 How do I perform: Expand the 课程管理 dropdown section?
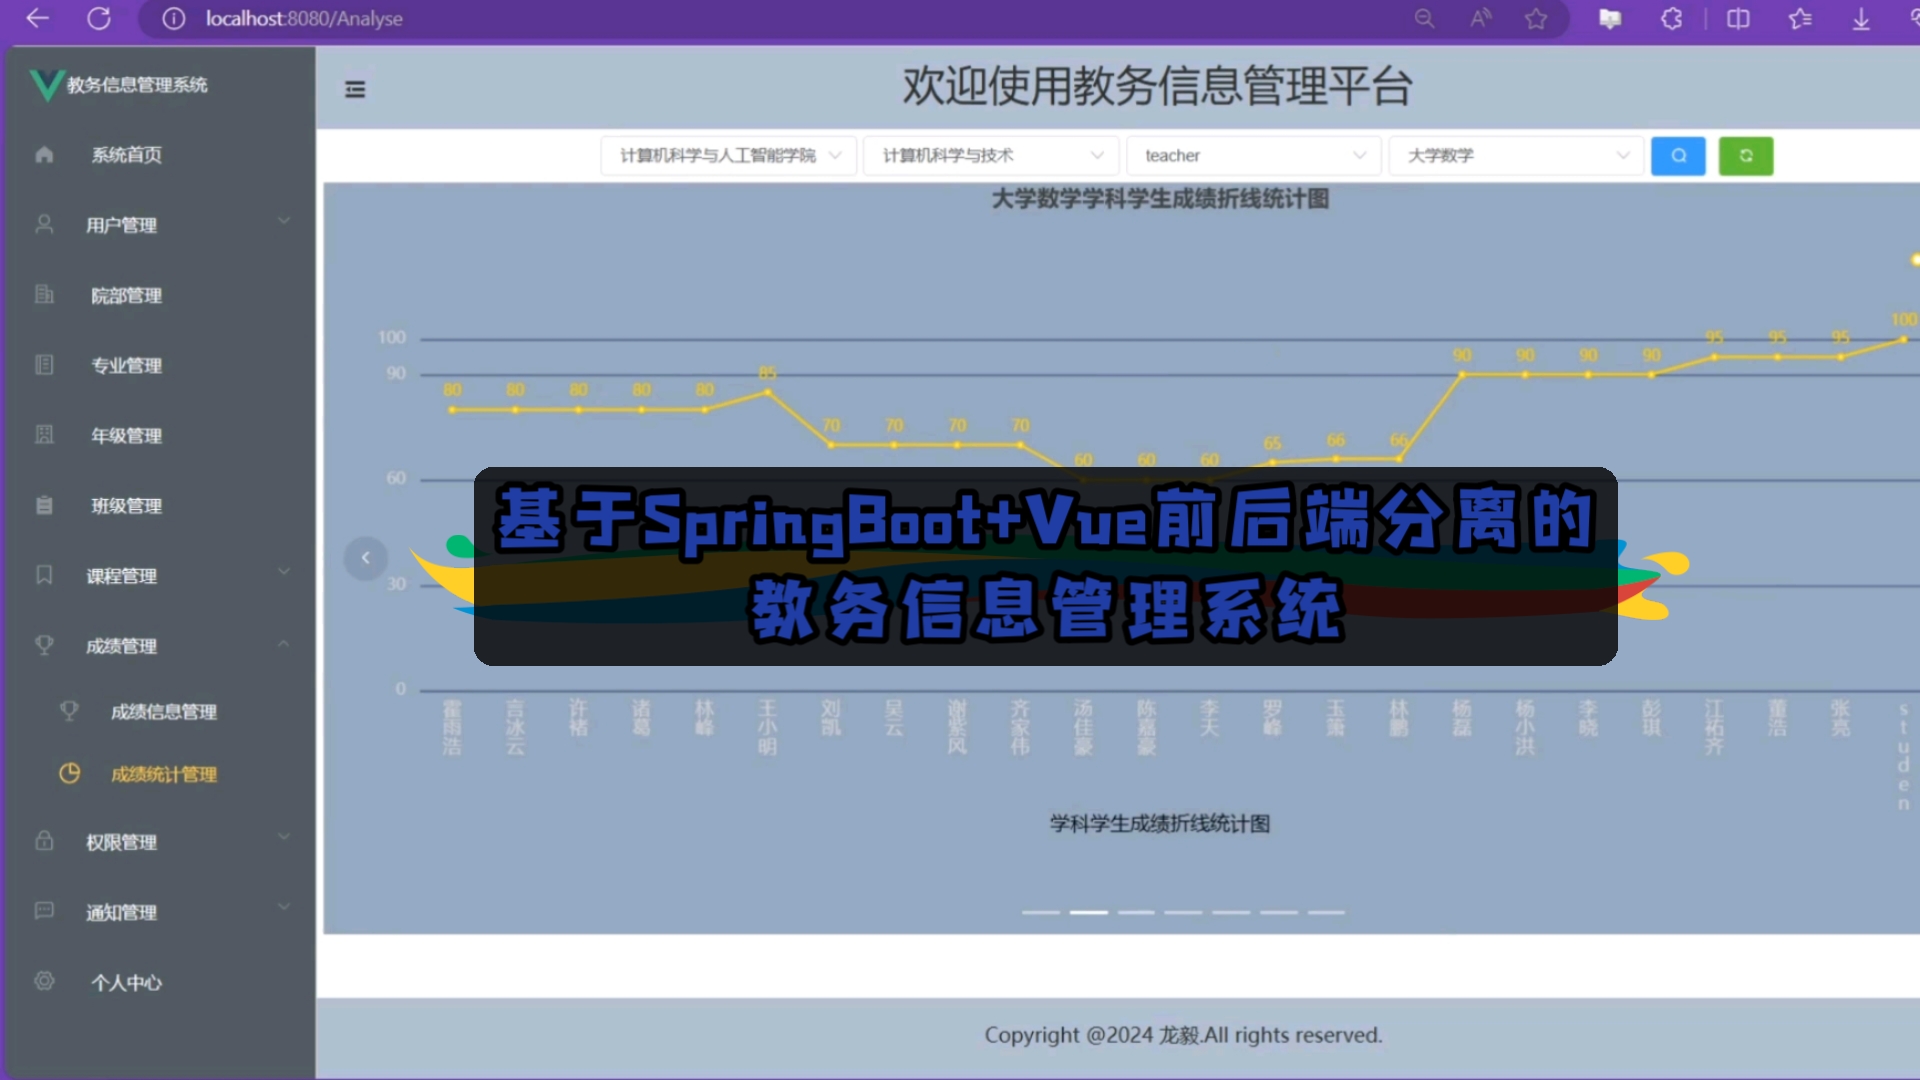pyautogui.click(x=158, y=575)
